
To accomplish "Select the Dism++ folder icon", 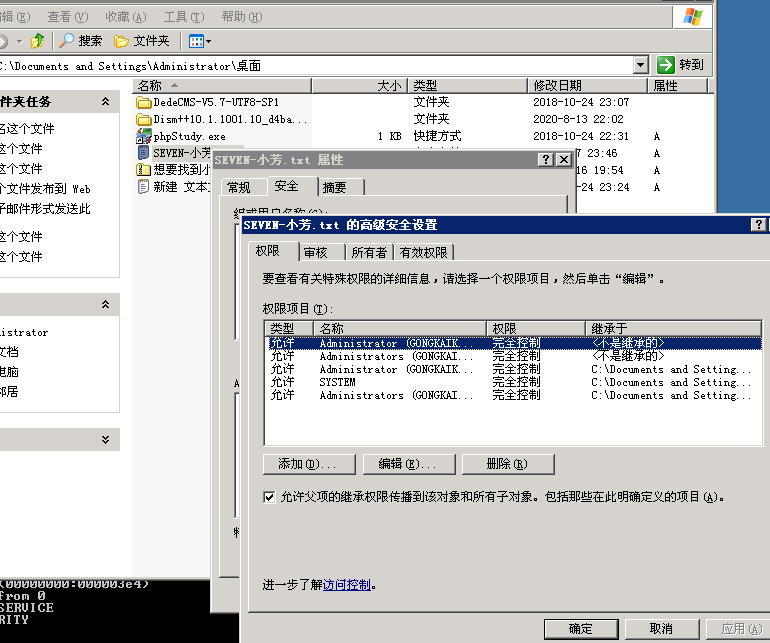I will click(x=144, y=119).
